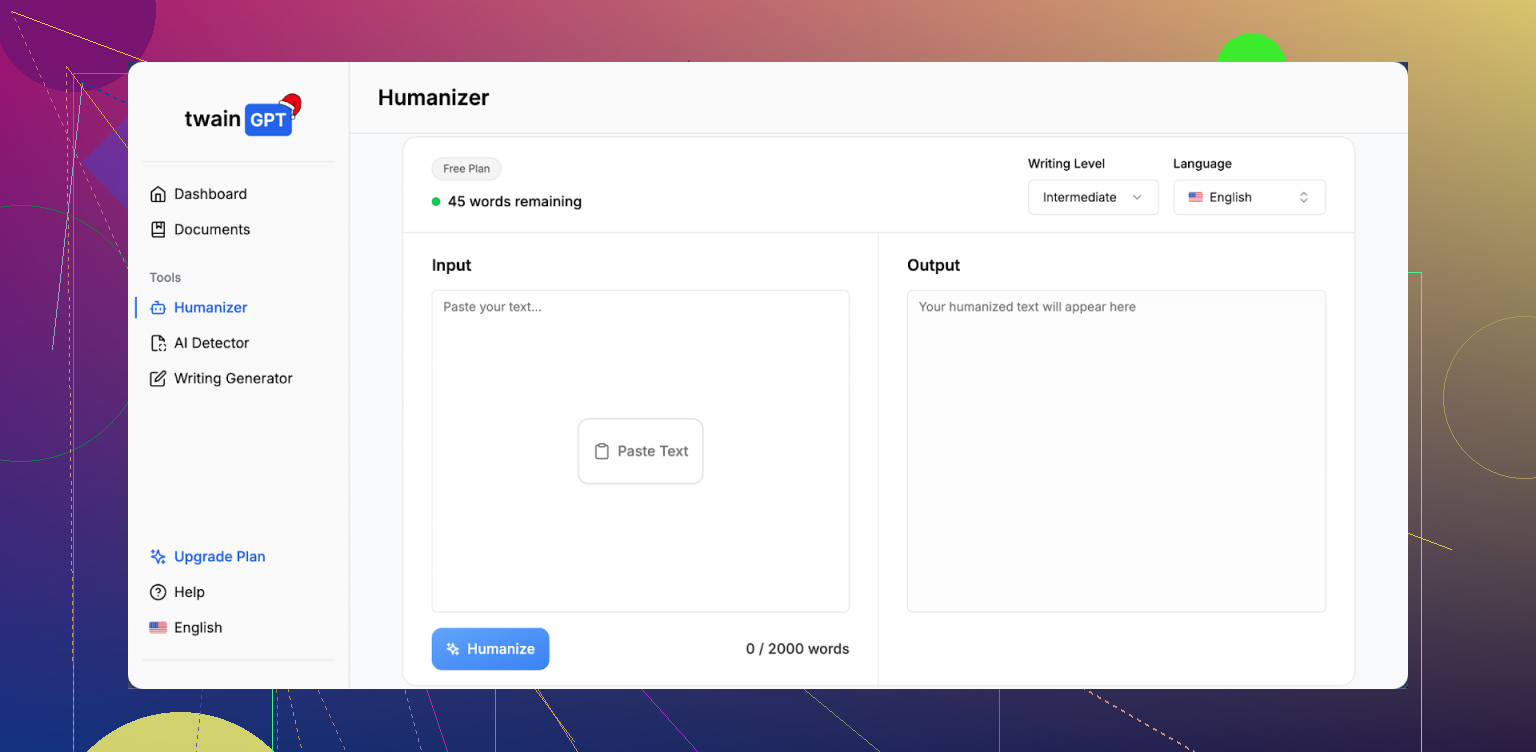Click the twainGPT logo
Screen dimensions: 1536x752
pos(240,118)
